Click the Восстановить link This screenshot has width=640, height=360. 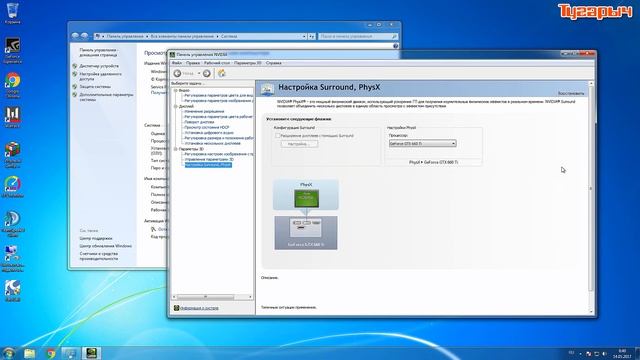(571, 93)
